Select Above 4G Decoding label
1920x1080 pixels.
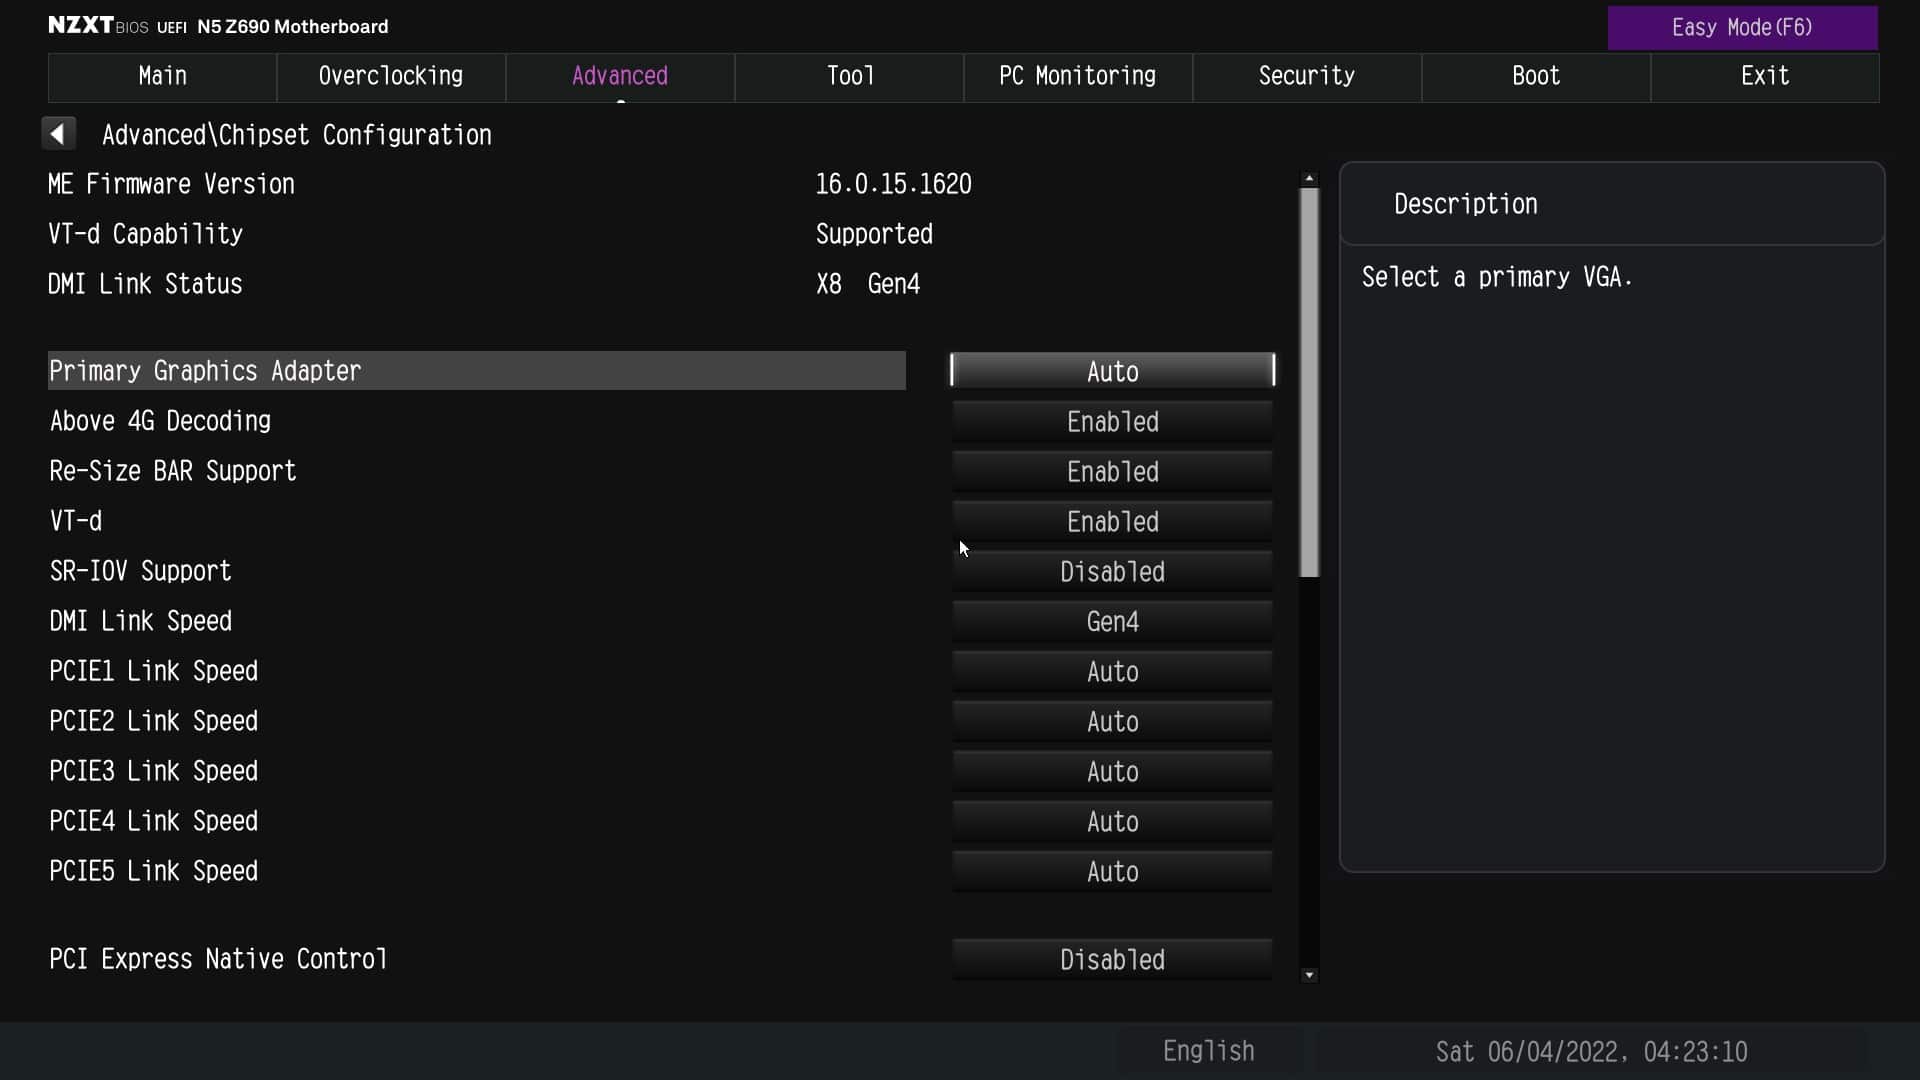click(160, 421)
